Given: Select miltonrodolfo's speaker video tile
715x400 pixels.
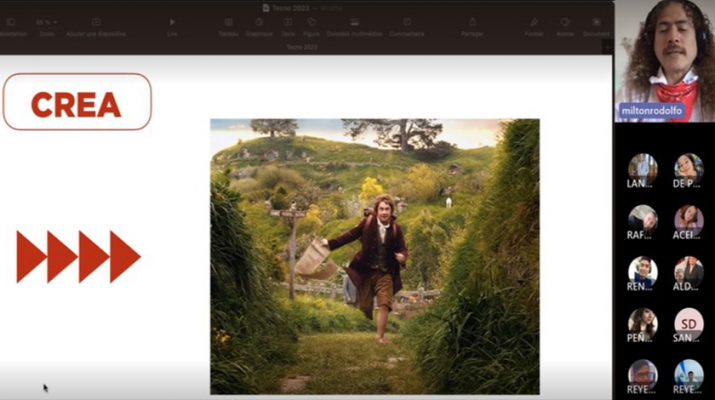Looking at the screenshot, I should pyautogui.click(x=664, y=60).
